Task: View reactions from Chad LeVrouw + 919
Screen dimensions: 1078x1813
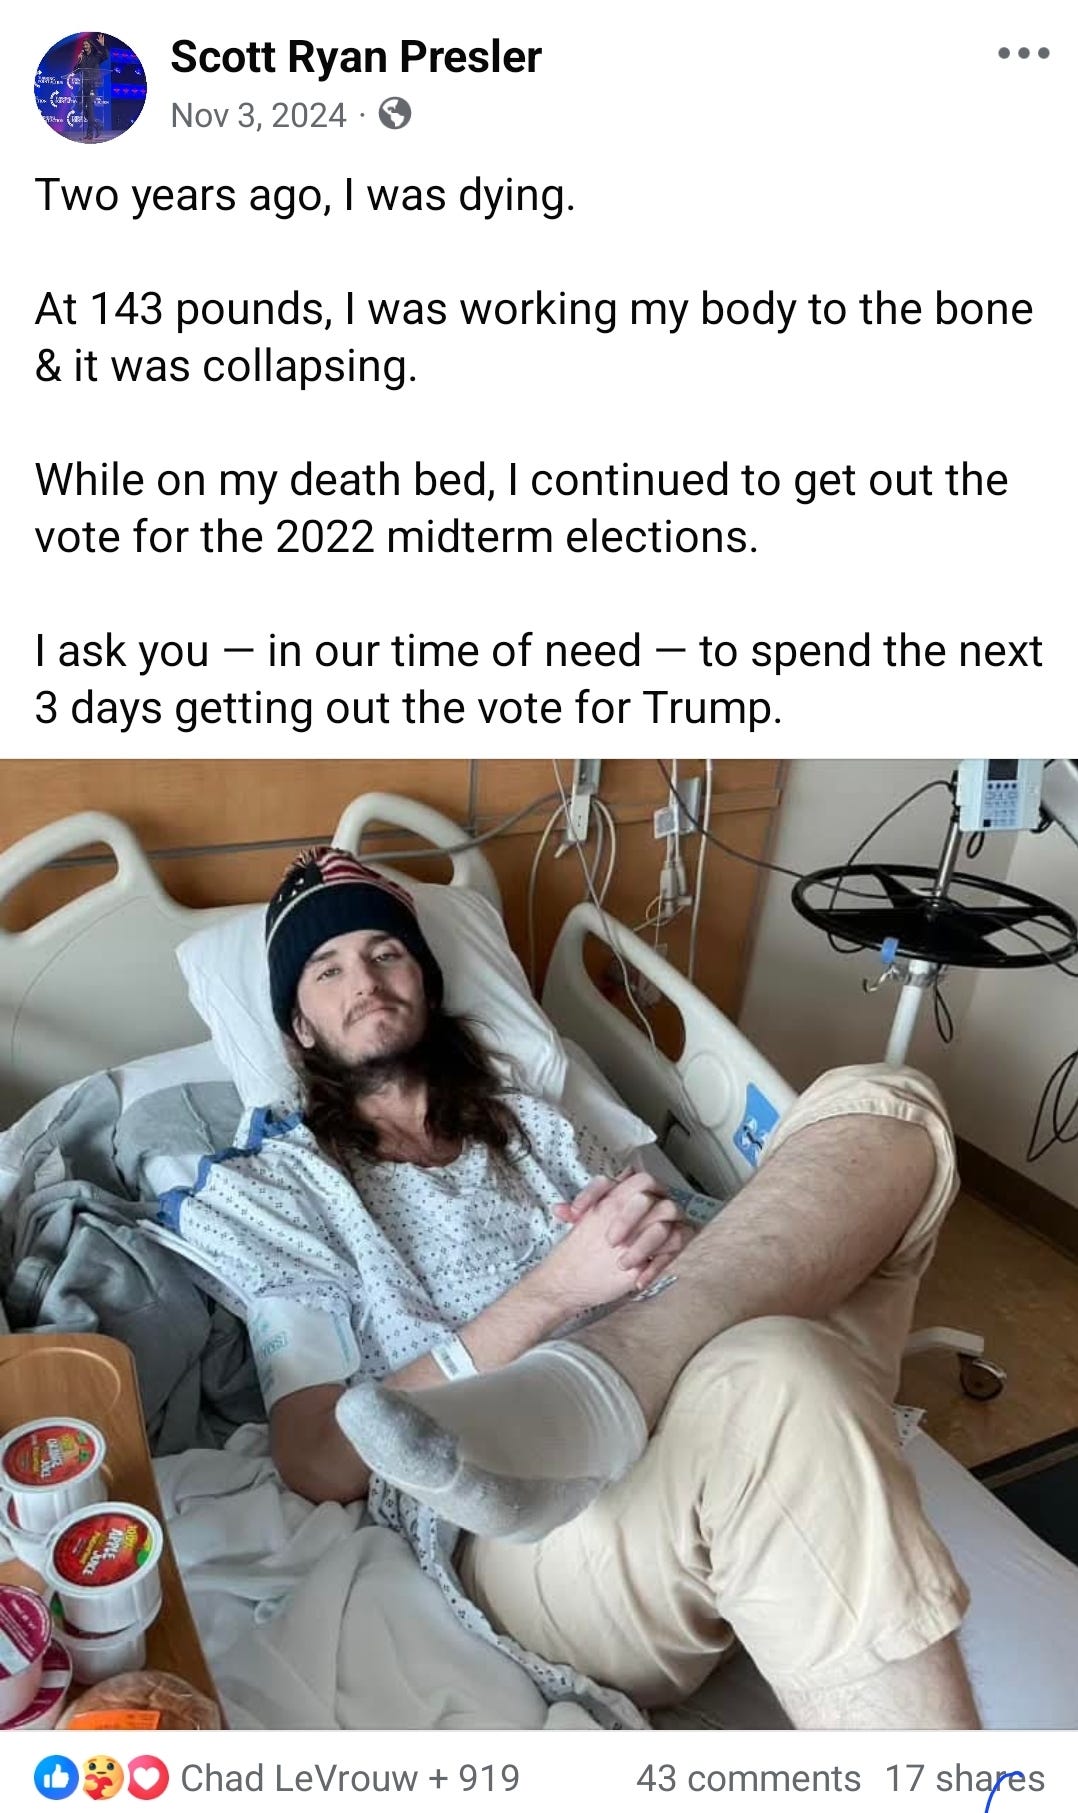Action: point(350,1778)
